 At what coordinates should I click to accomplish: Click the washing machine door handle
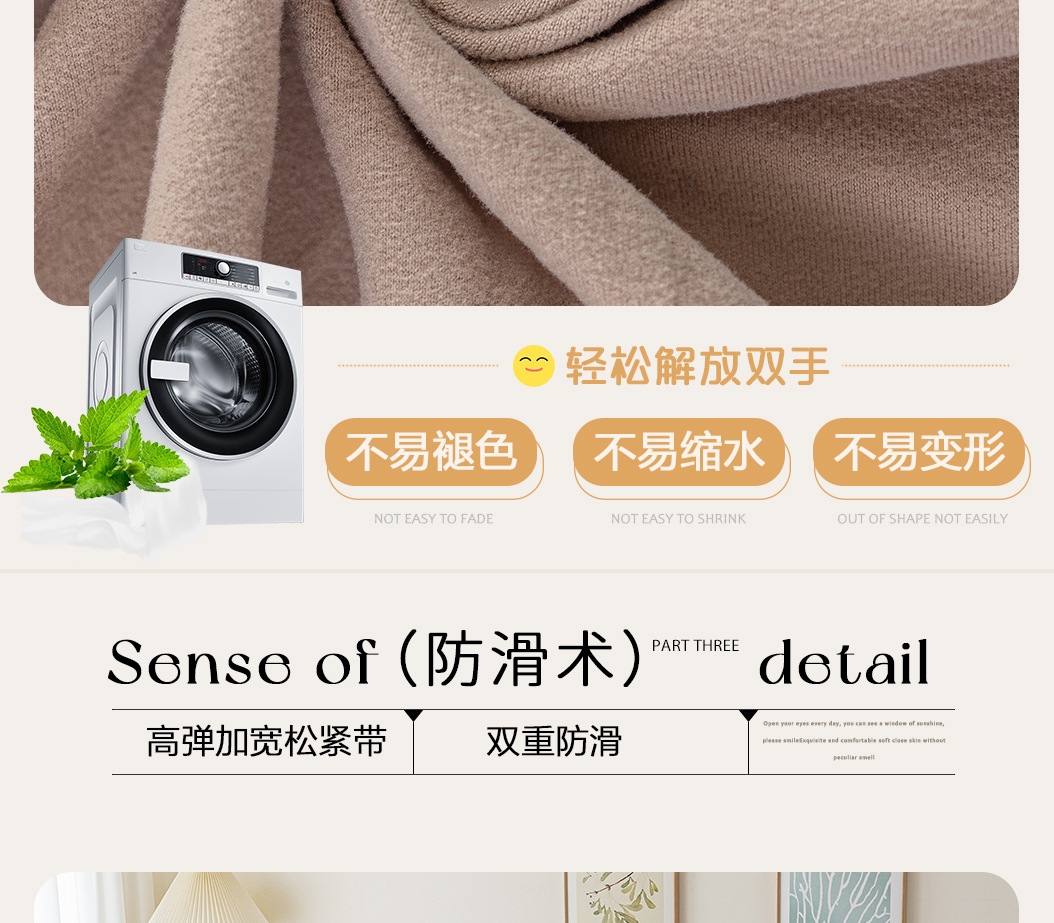tap(169, 370)
